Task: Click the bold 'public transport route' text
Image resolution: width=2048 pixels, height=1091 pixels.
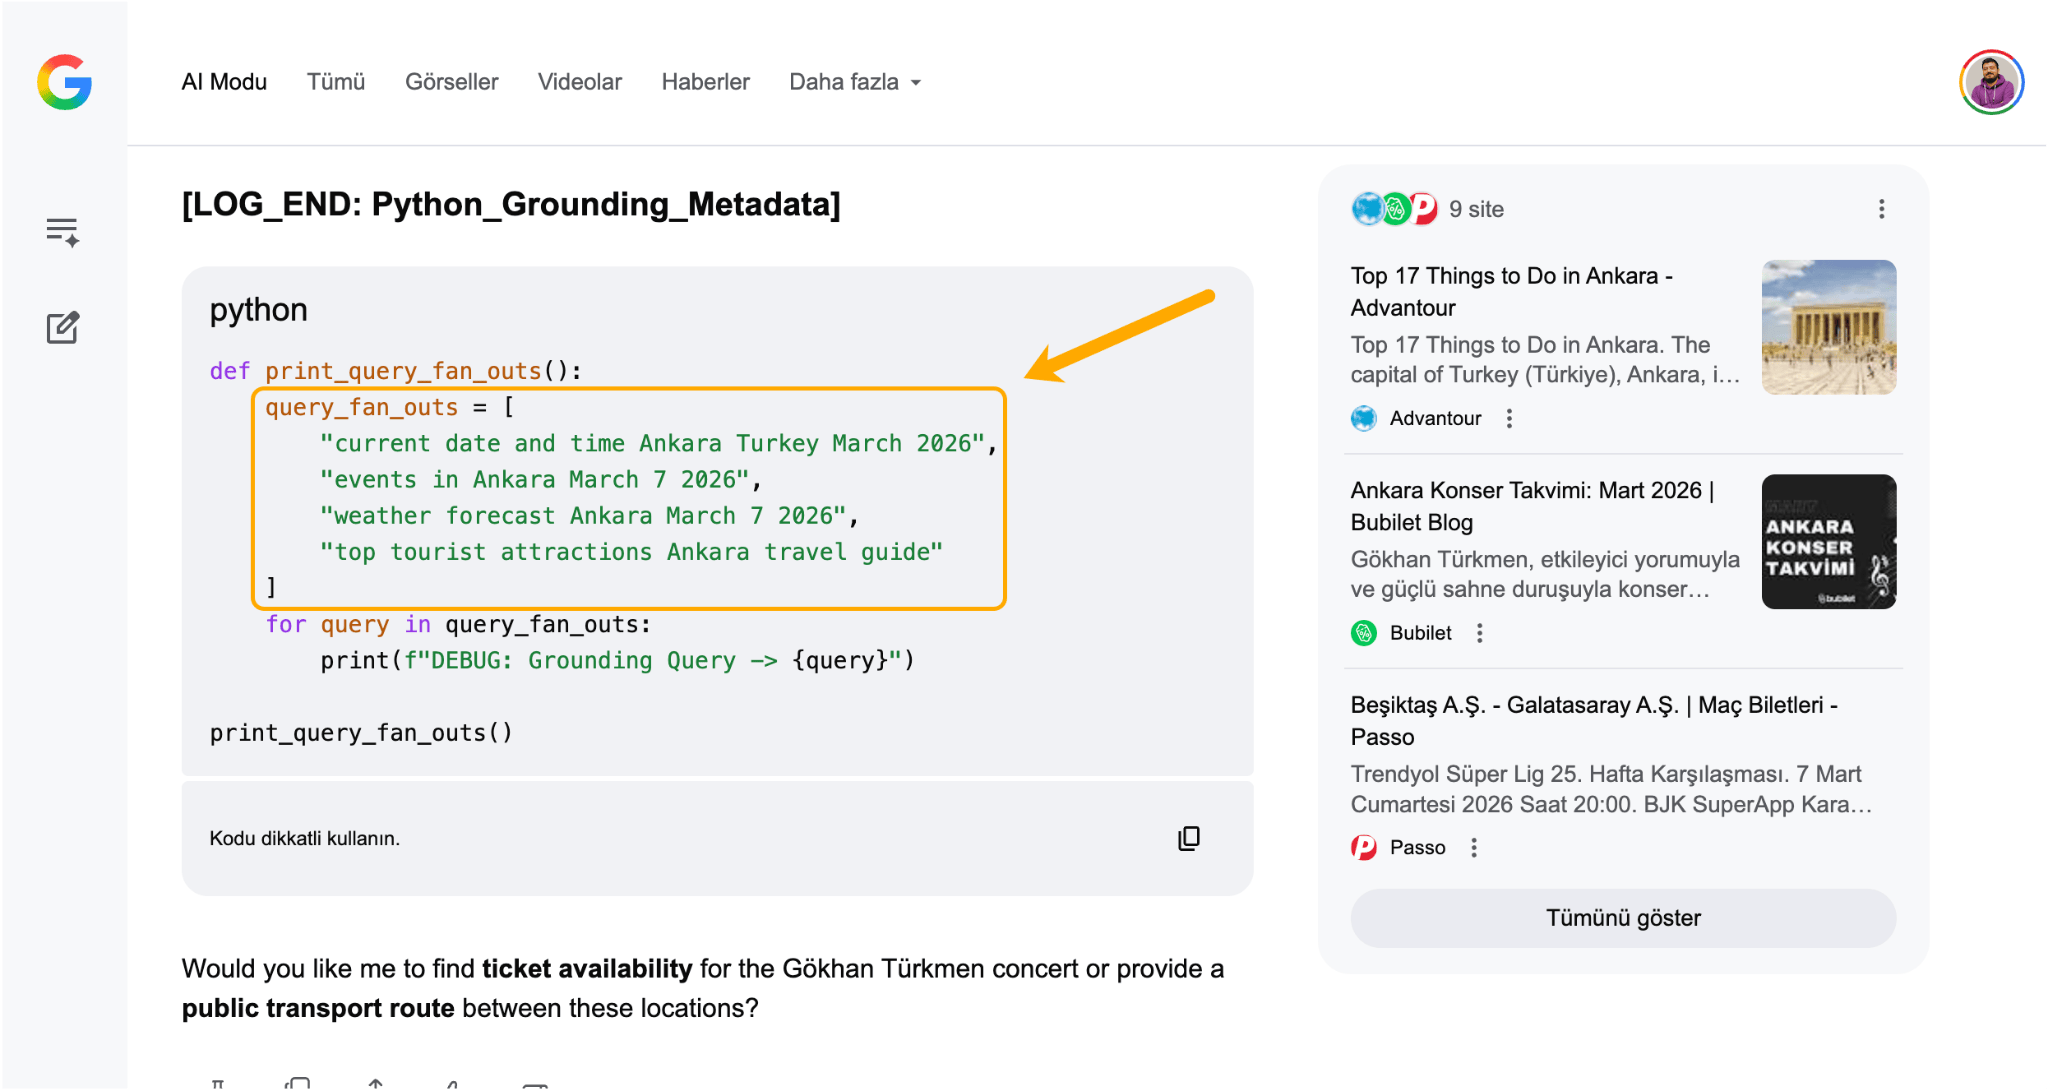Action: pyautogui.click(x=318, y=1008)
